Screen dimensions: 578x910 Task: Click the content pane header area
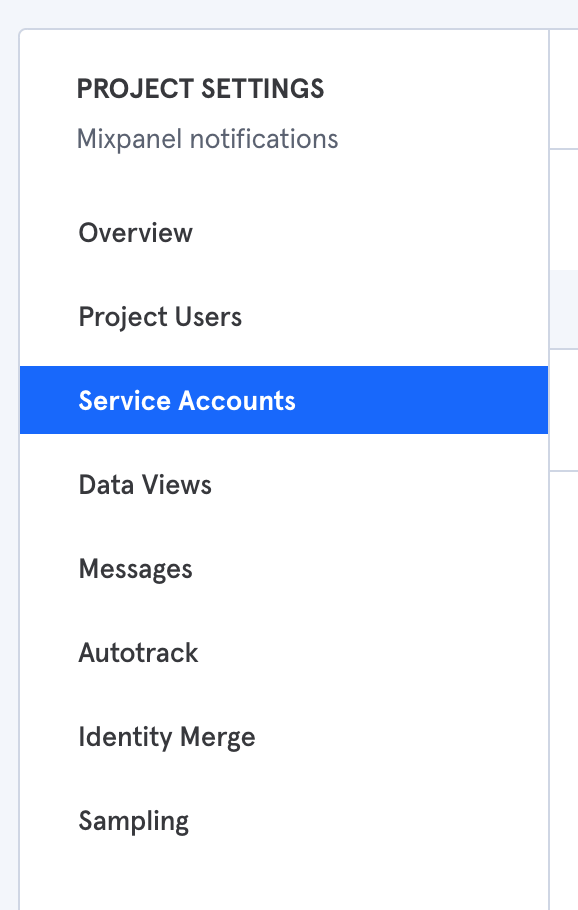(563, 89)
